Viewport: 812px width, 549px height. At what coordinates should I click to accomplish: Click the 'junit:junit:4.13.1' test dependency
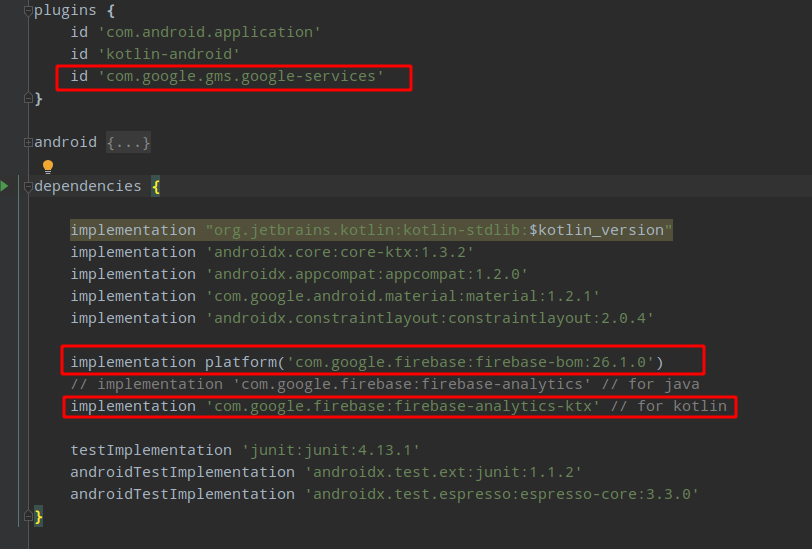point(331,450)
